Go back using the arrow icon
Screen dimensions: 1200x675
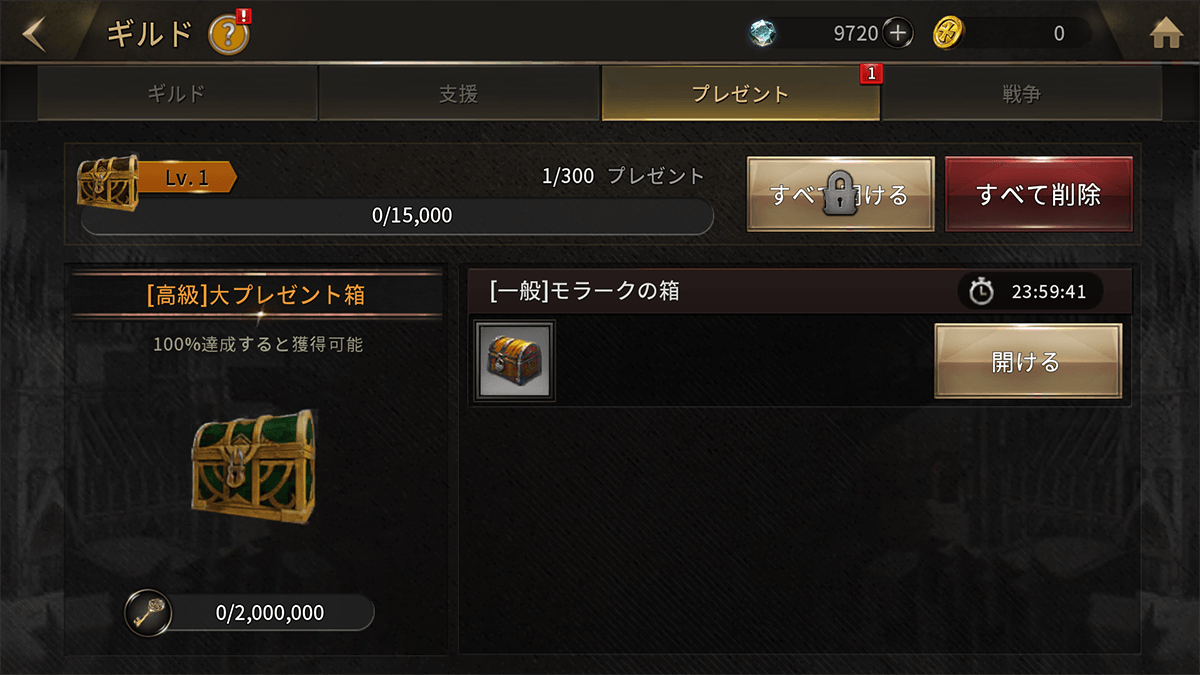pos(34,34)
